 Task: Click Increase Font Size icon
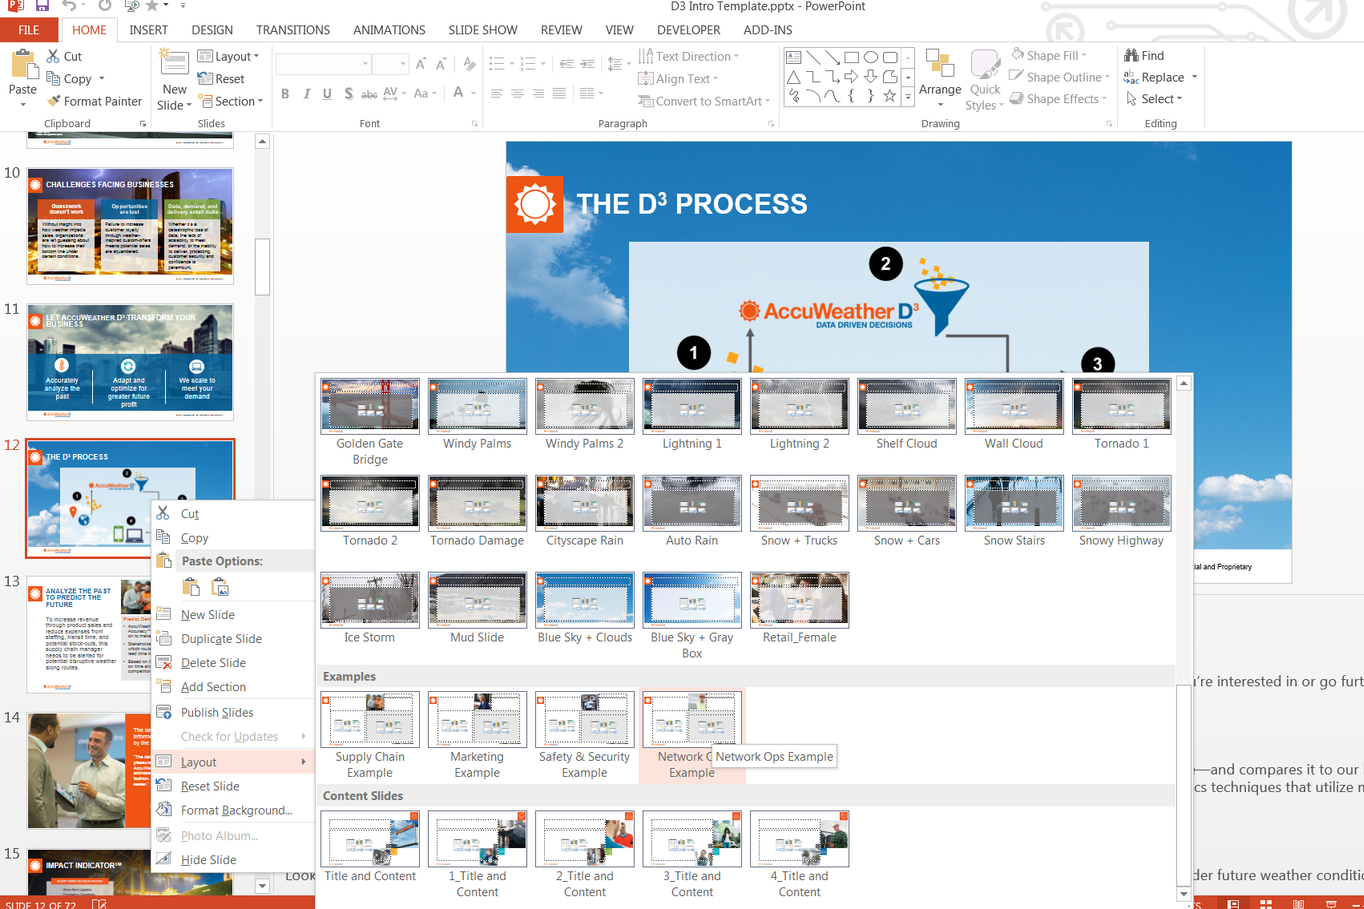pos(421,64)
